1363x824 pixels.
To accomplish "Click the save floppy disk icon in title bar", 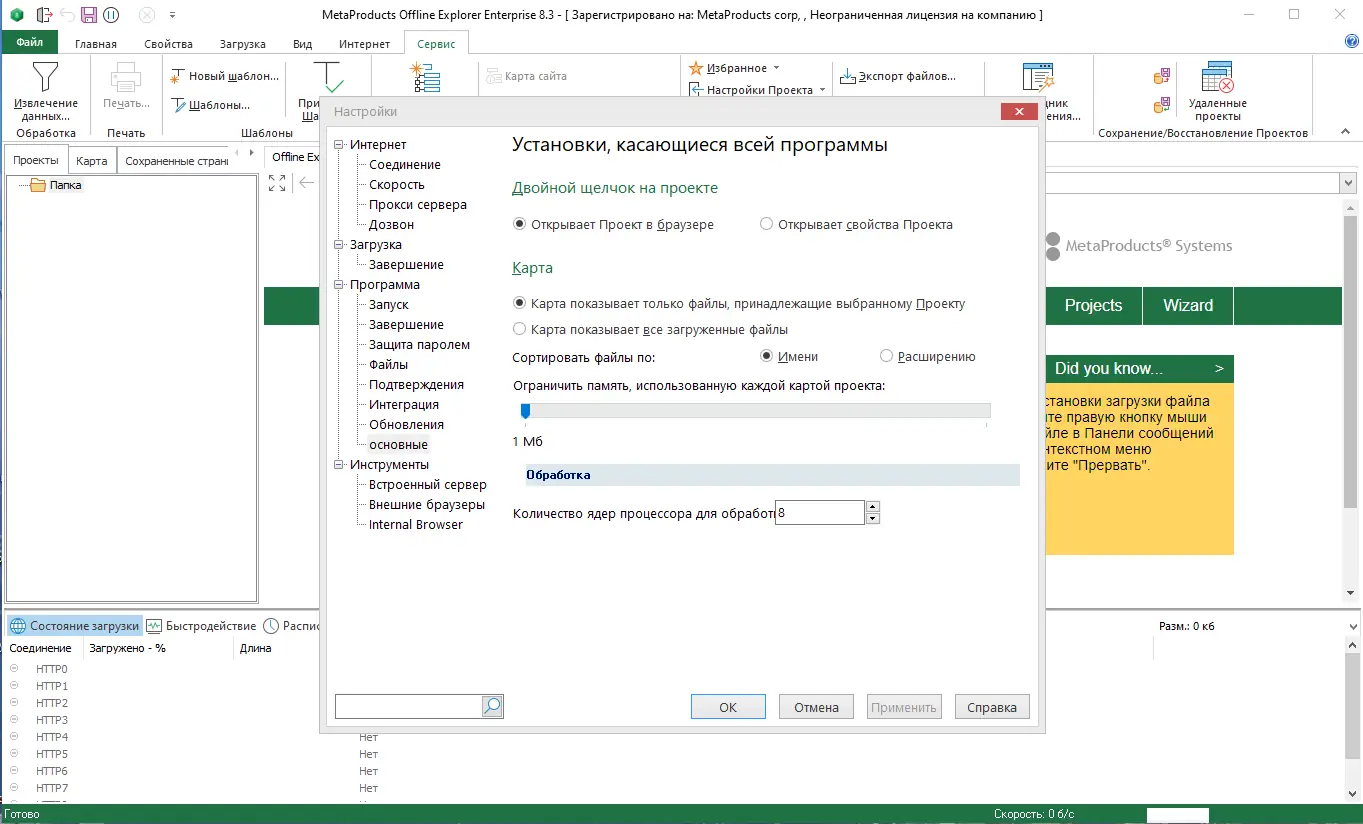I will tap(89, 15).
